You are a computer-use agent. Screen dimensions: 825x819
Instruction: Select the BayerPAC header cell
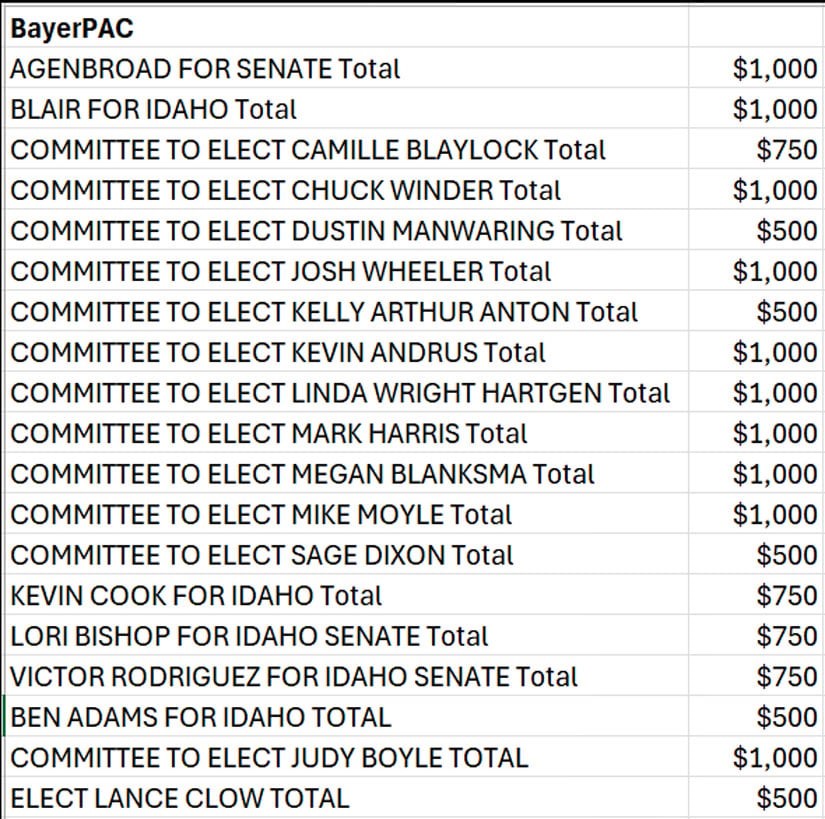pyautogui.click(x=72, y=28)
